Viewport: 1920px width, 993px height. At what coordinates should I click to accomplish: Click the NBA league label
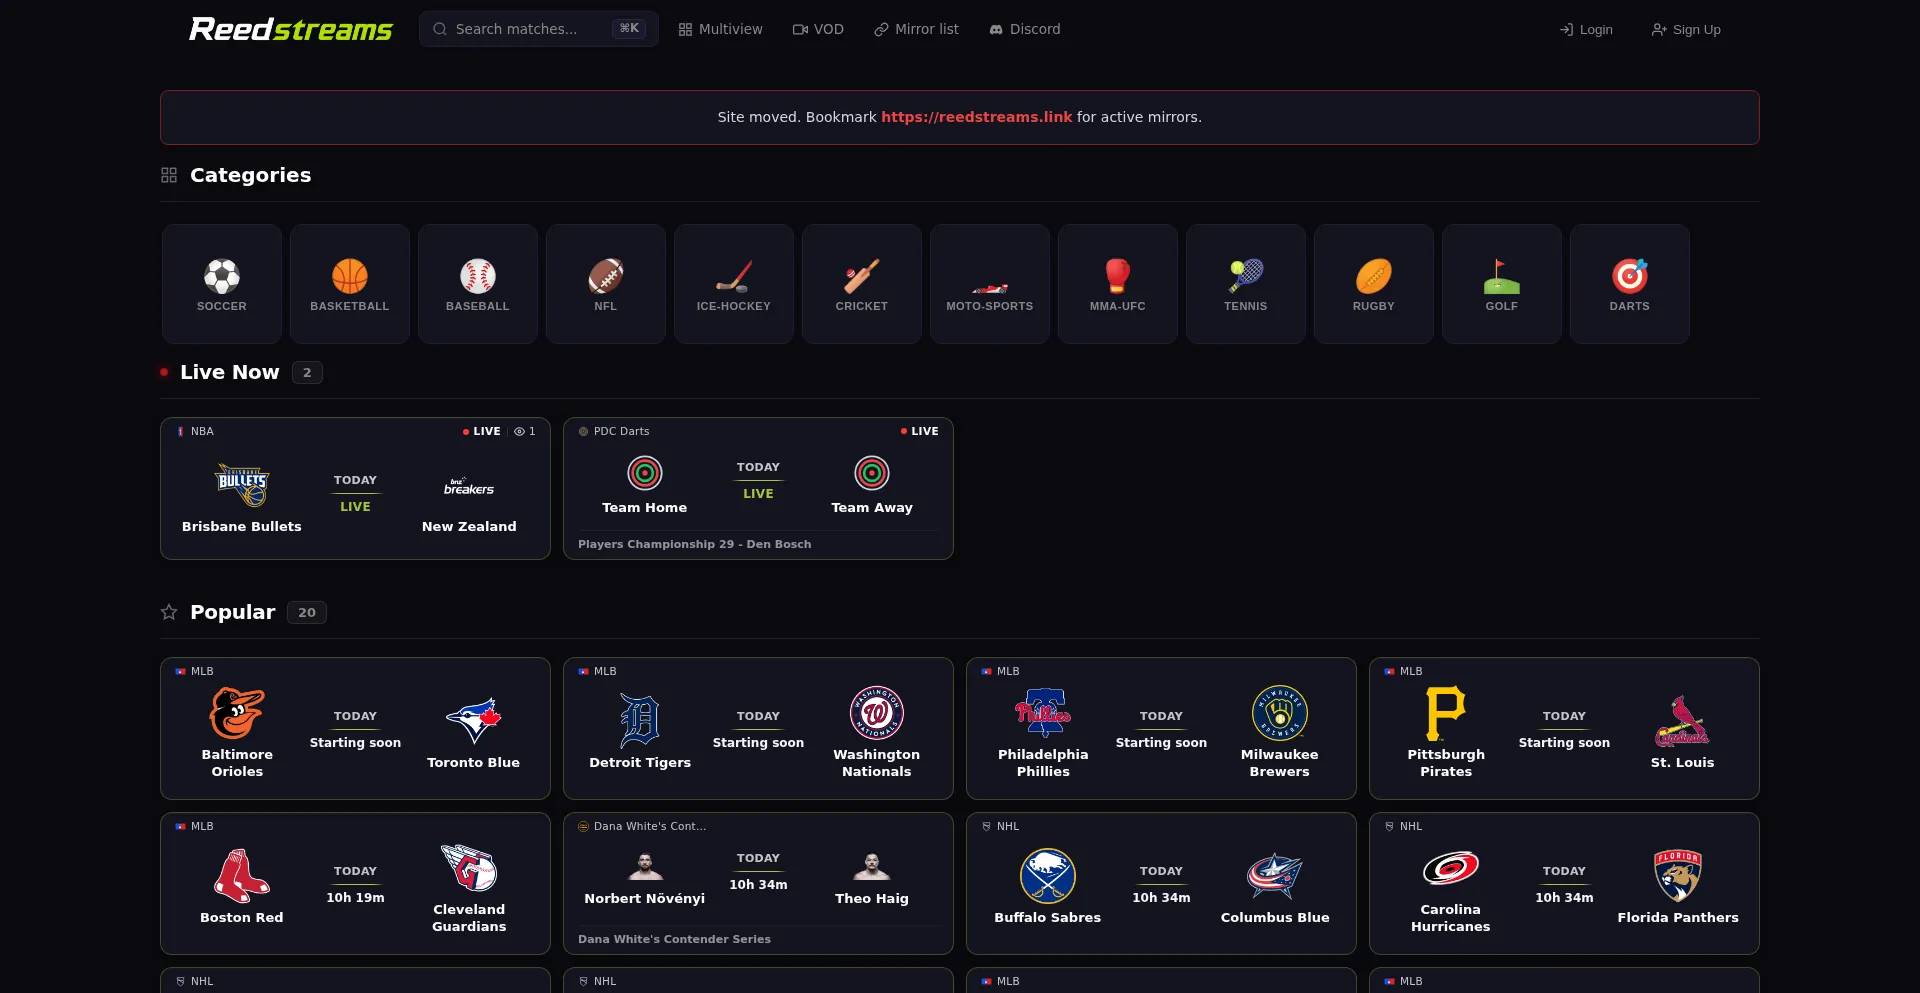coord(202,431)
